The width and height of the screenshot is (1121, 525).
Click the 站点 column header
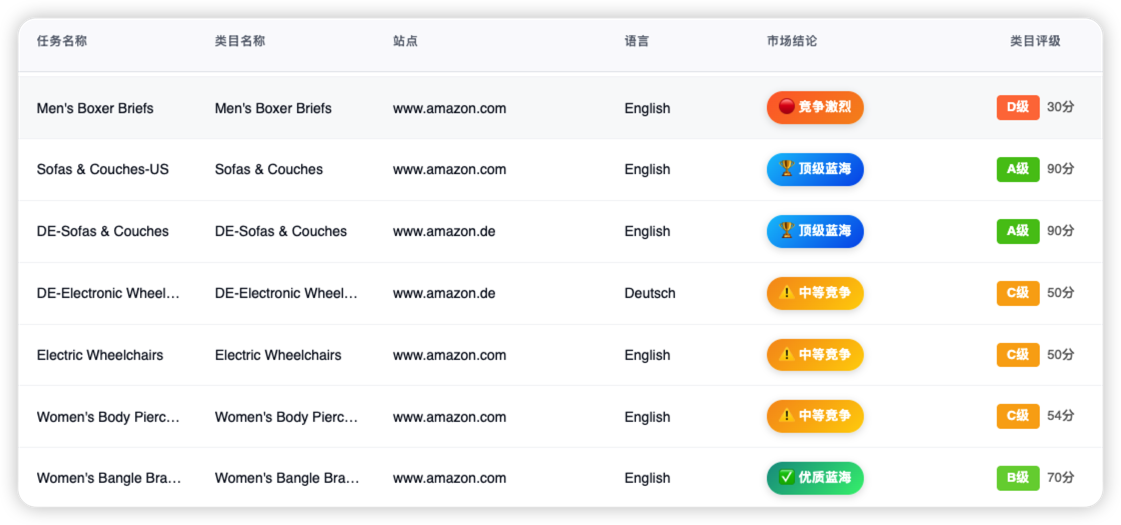tap(405, 41)
